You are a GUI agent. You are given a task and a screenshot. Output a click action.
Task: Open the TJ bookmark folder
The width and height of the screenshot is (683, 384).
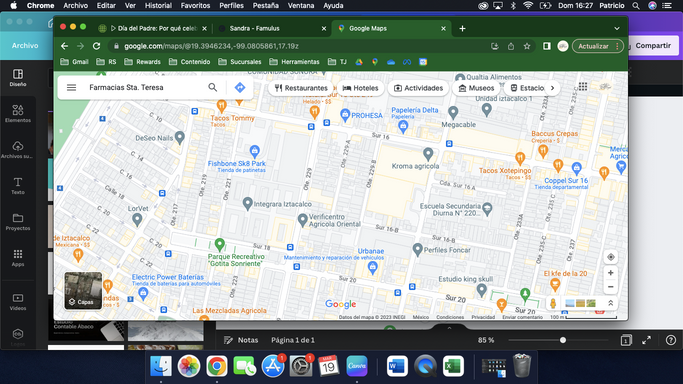pos(337,62)
